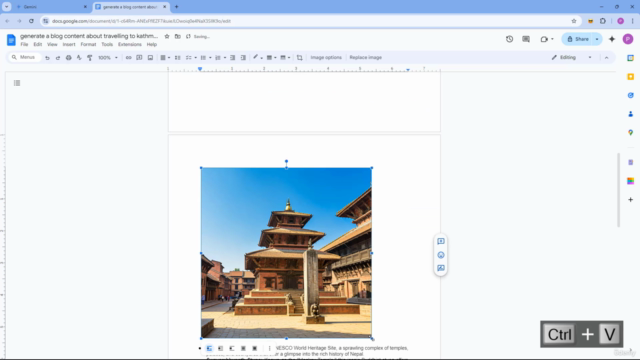
Task: Undo the last action
Action: [x=47, y=58]
